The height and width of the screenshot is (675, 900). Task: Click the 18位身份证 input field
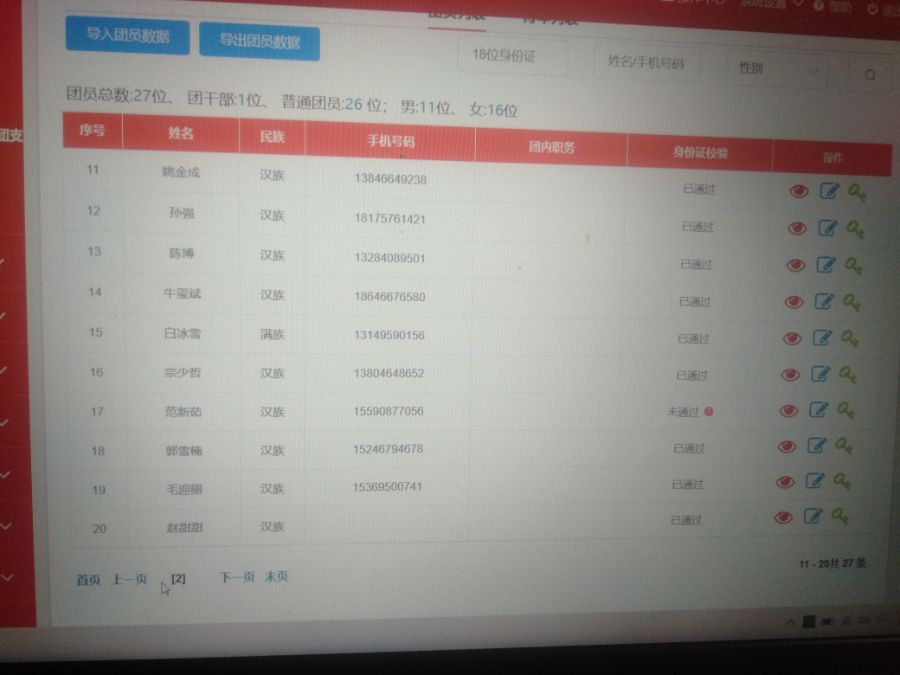513,57
